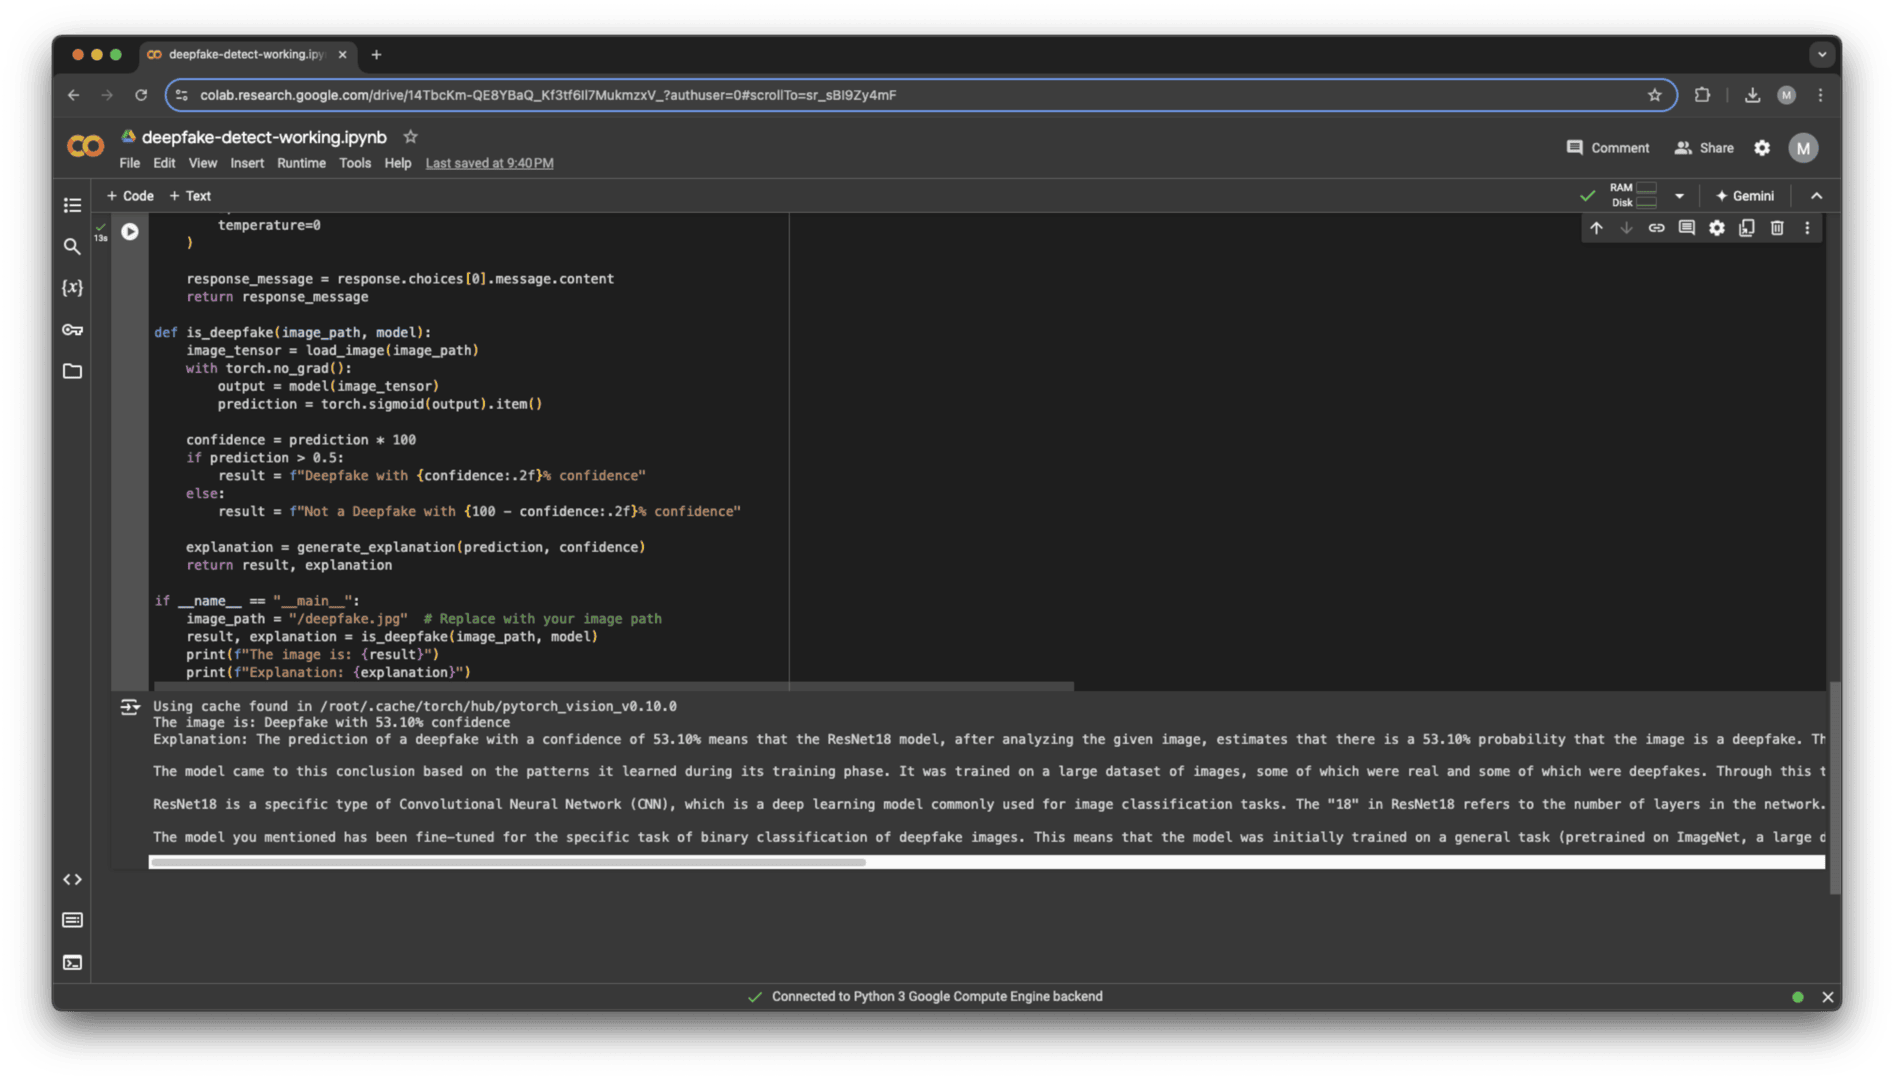The width and height of the screenshot is (1894, 1080).
Task: Open the variables inspector {x} icon
Action: pos(72,288)
